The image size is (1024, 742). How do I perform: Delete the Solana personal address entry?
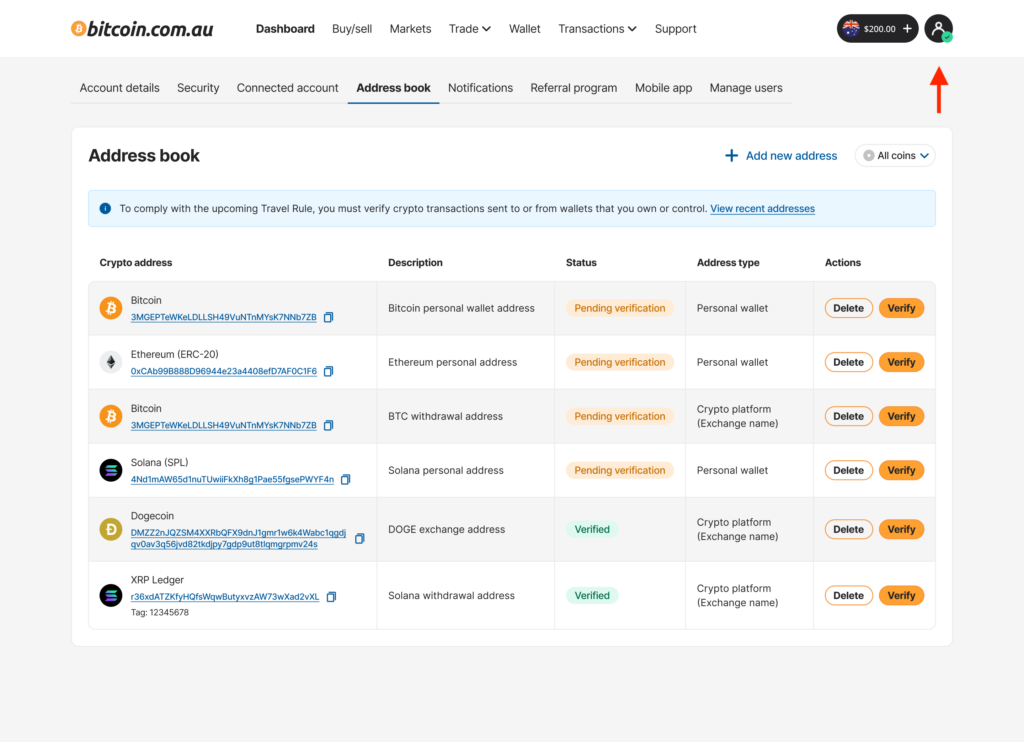tap(848, 470)
